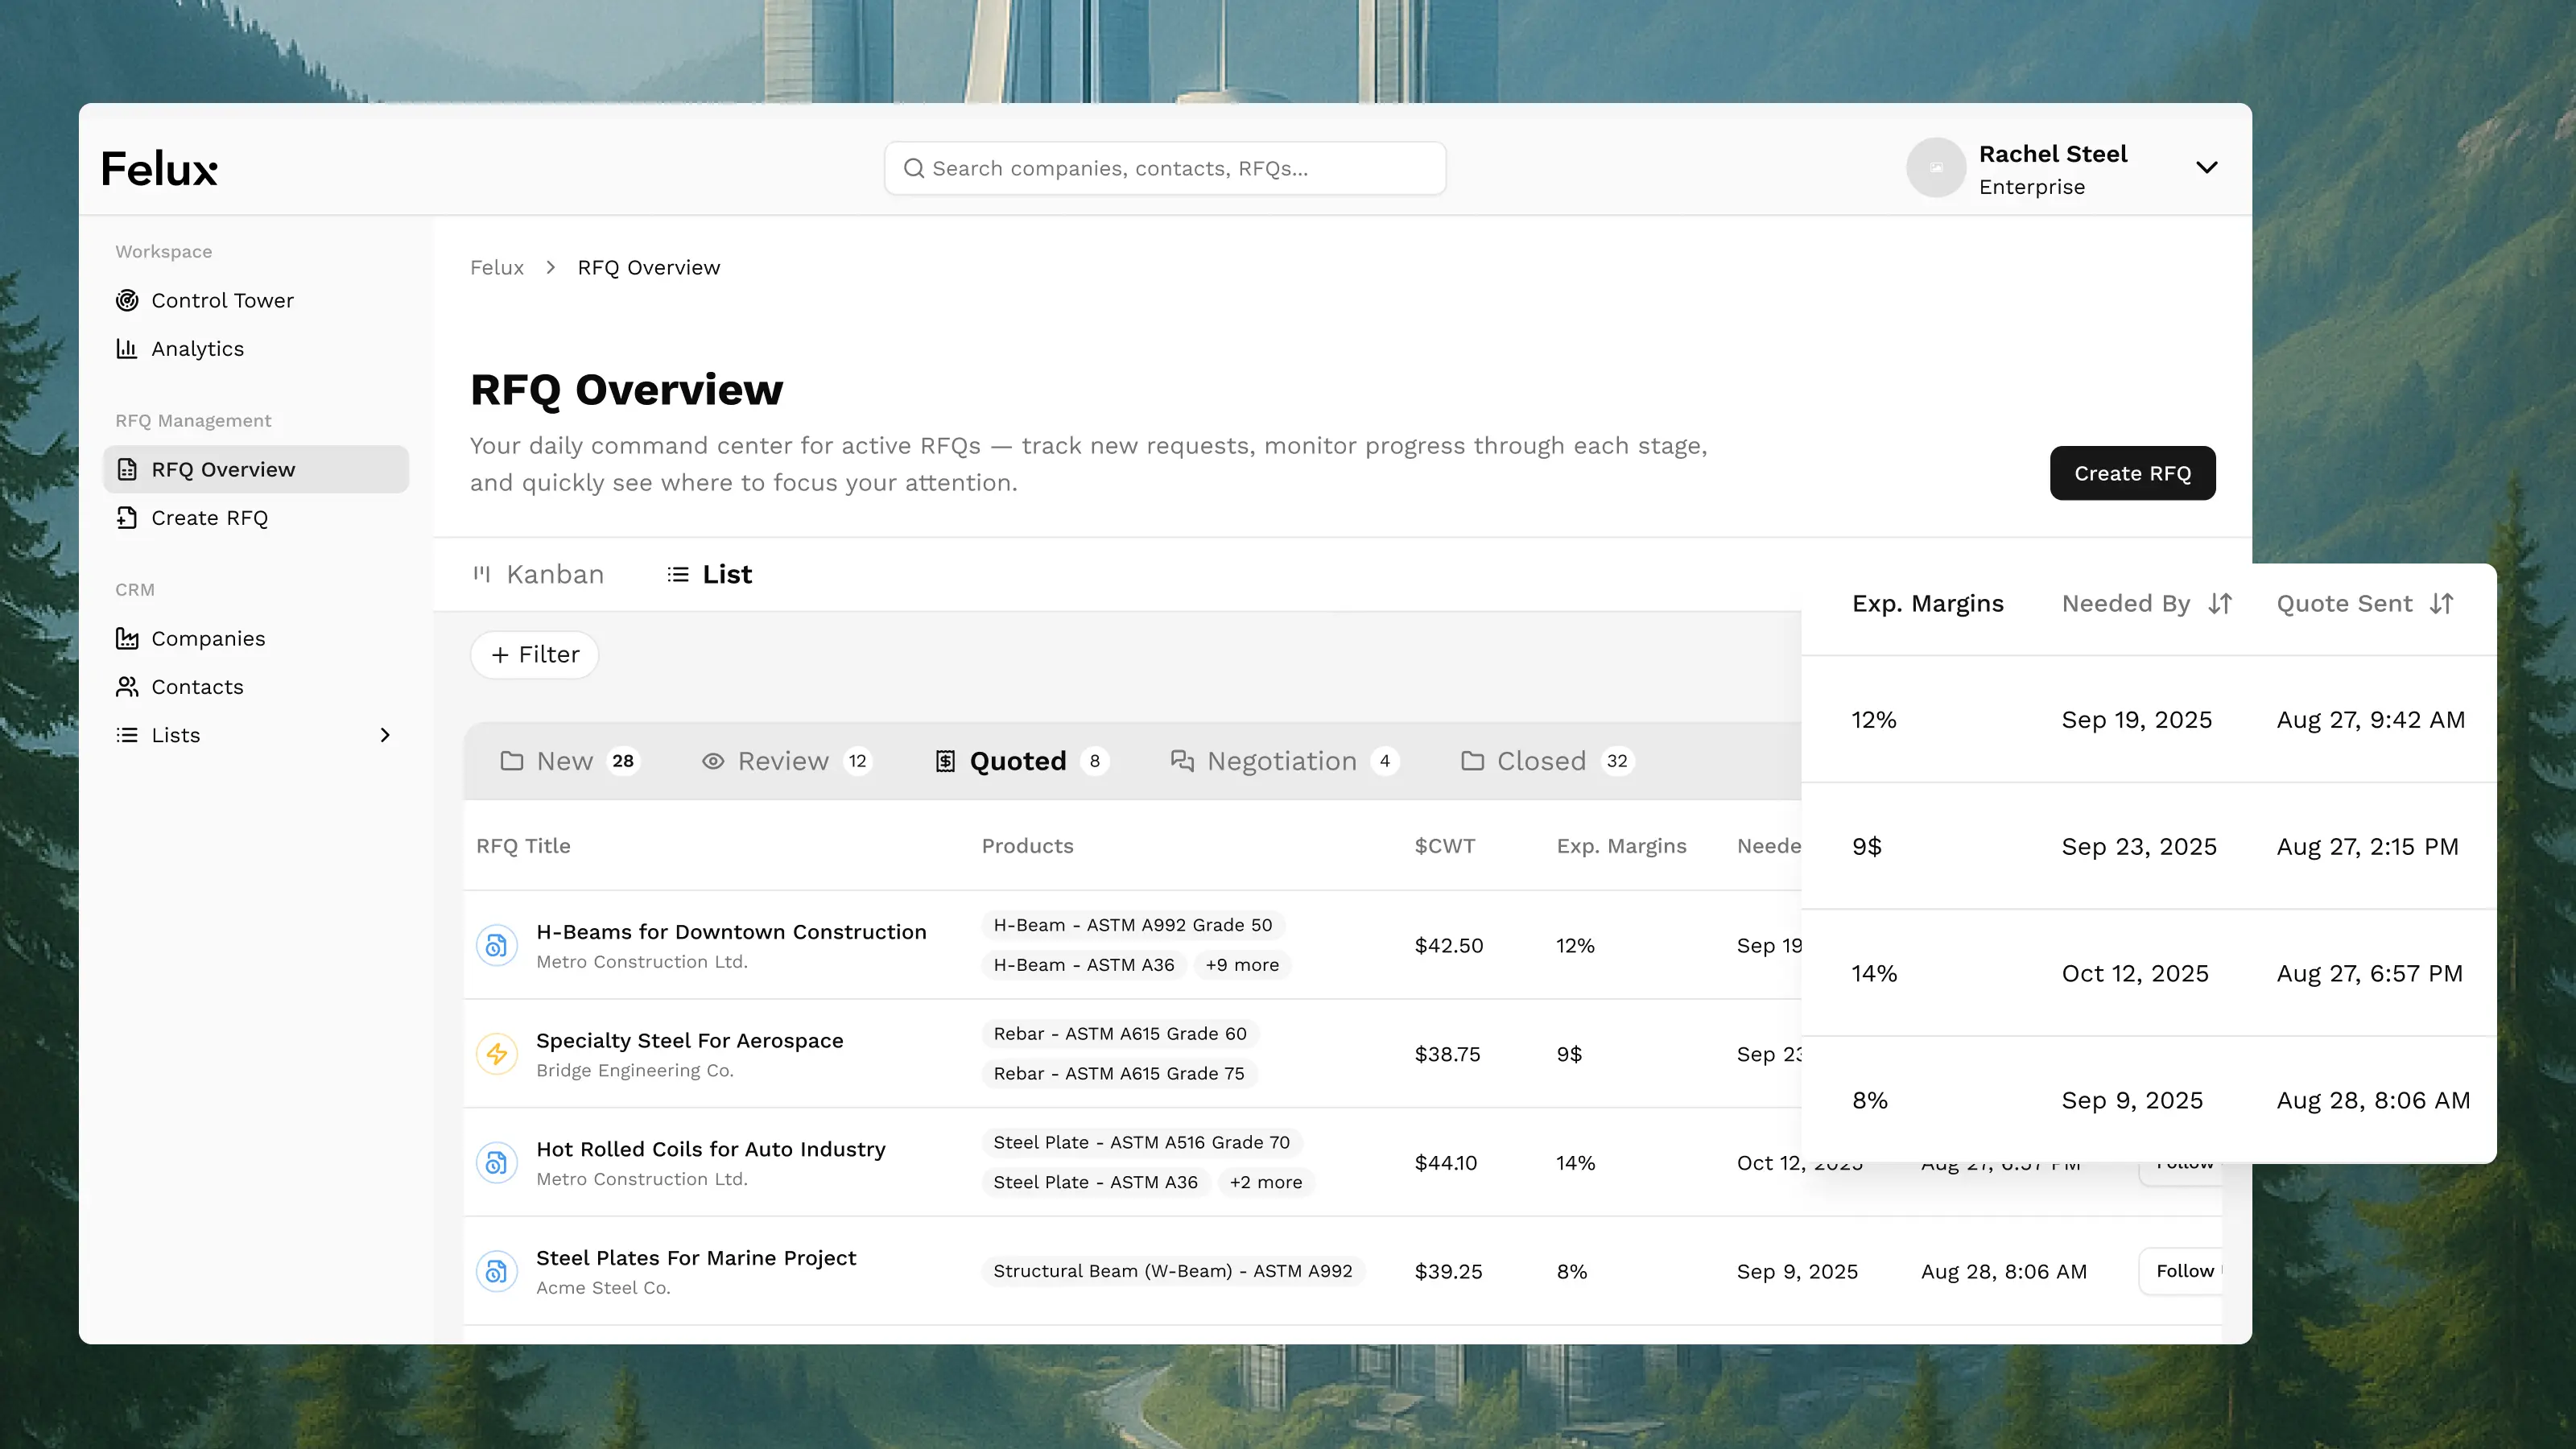Click the Create RFQ sidebar icon

[126, 517]
